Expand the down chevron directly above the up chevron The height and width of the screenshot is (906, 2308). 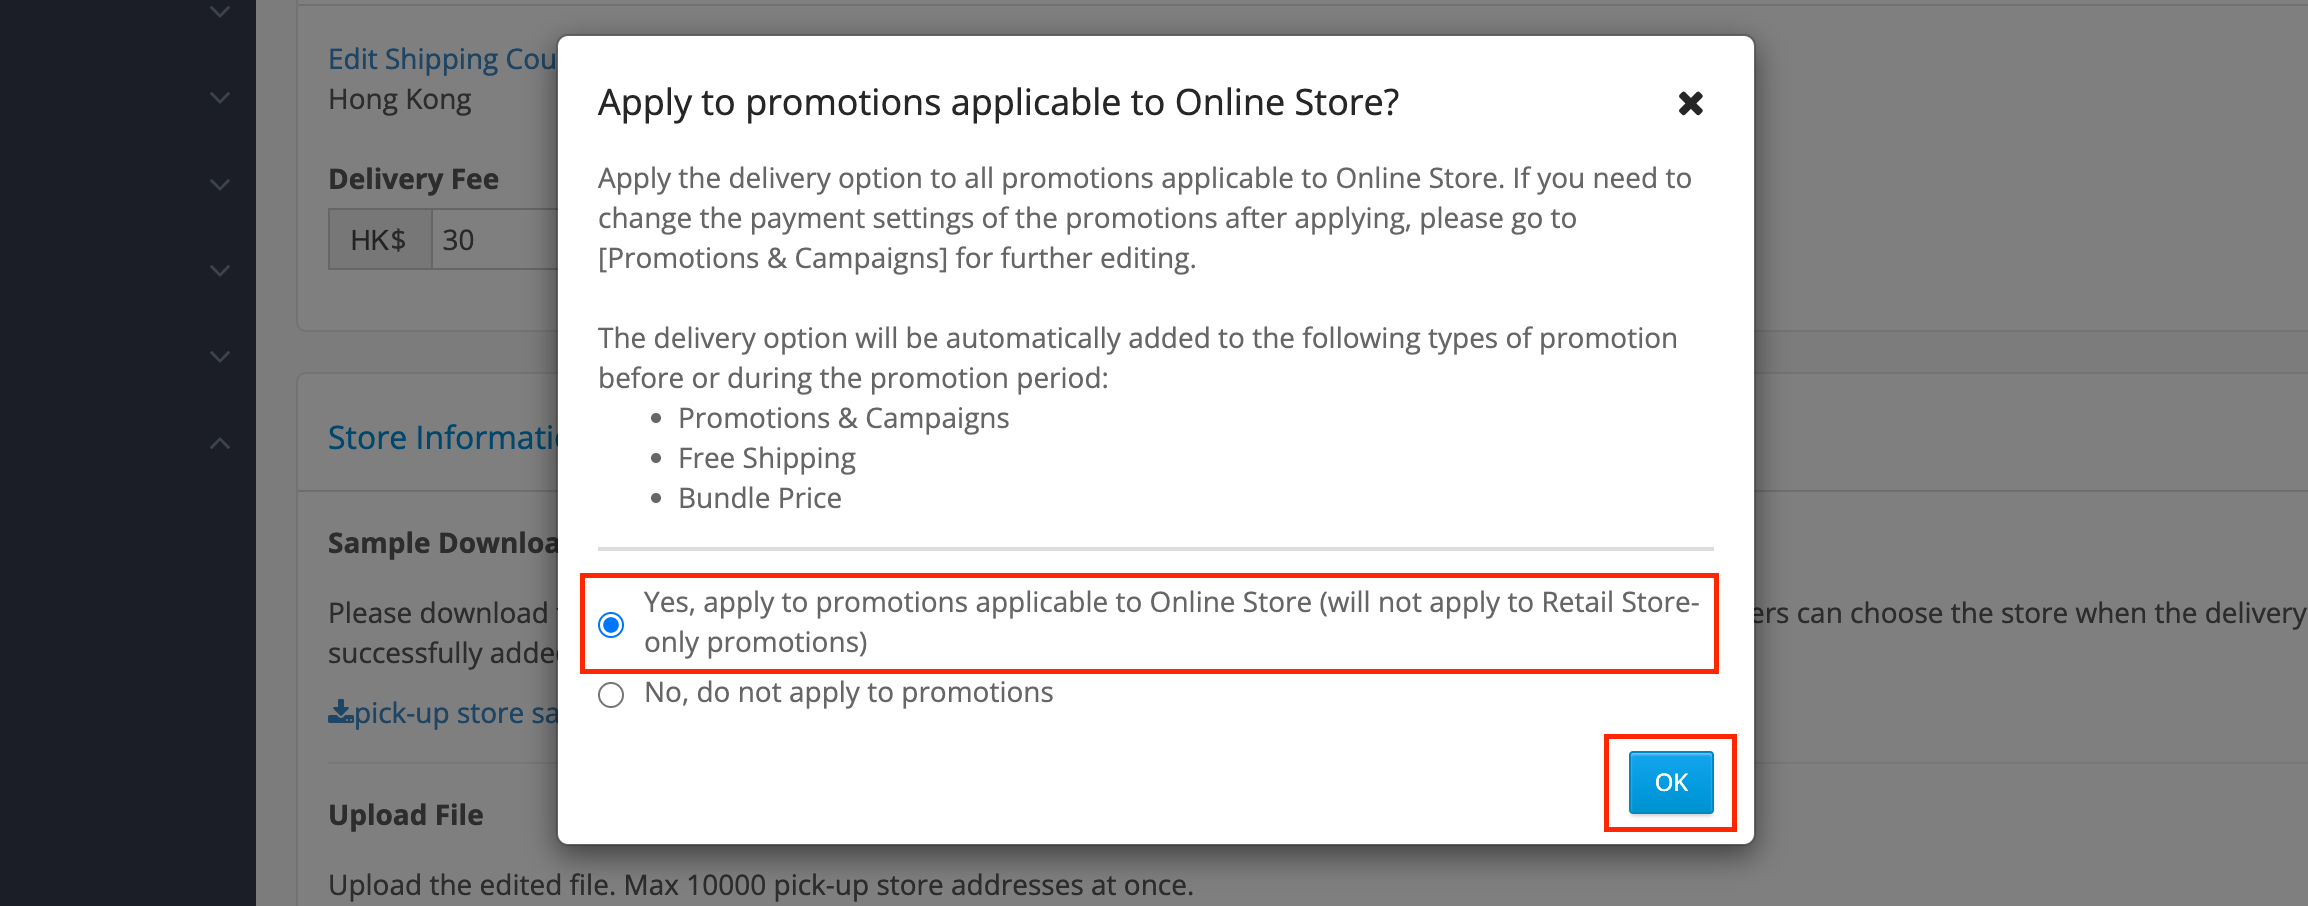pyautogui.click(x=220, y=356)
